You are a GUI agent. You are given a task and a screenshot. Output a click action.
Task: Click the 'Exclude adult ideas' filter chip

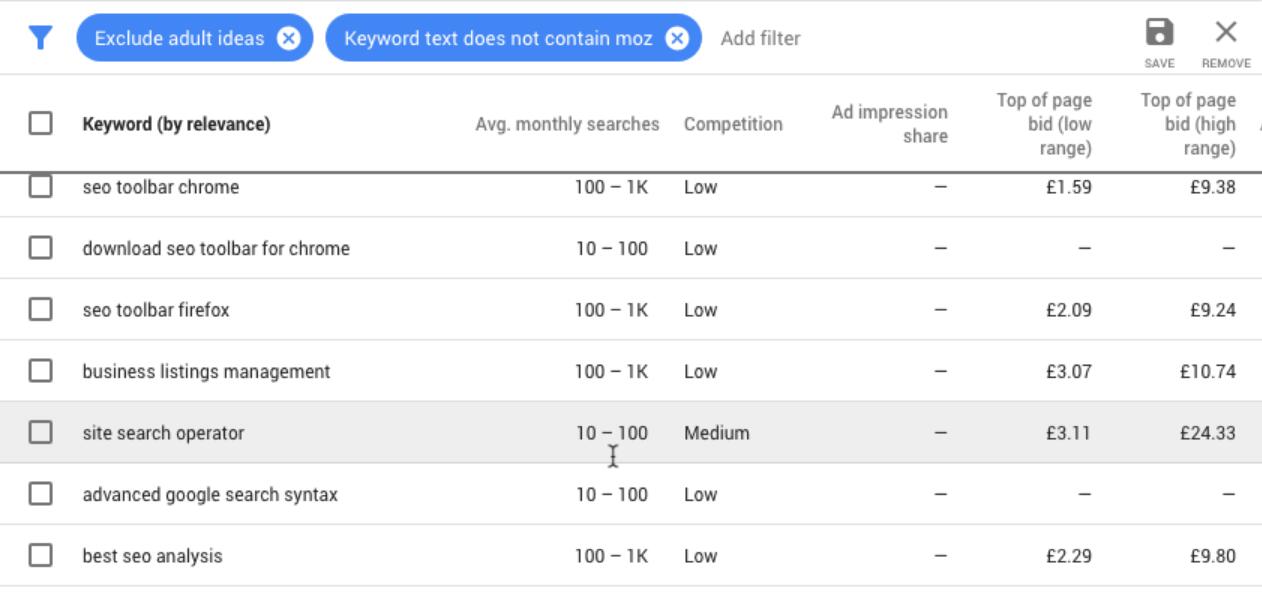pos(179,38)
